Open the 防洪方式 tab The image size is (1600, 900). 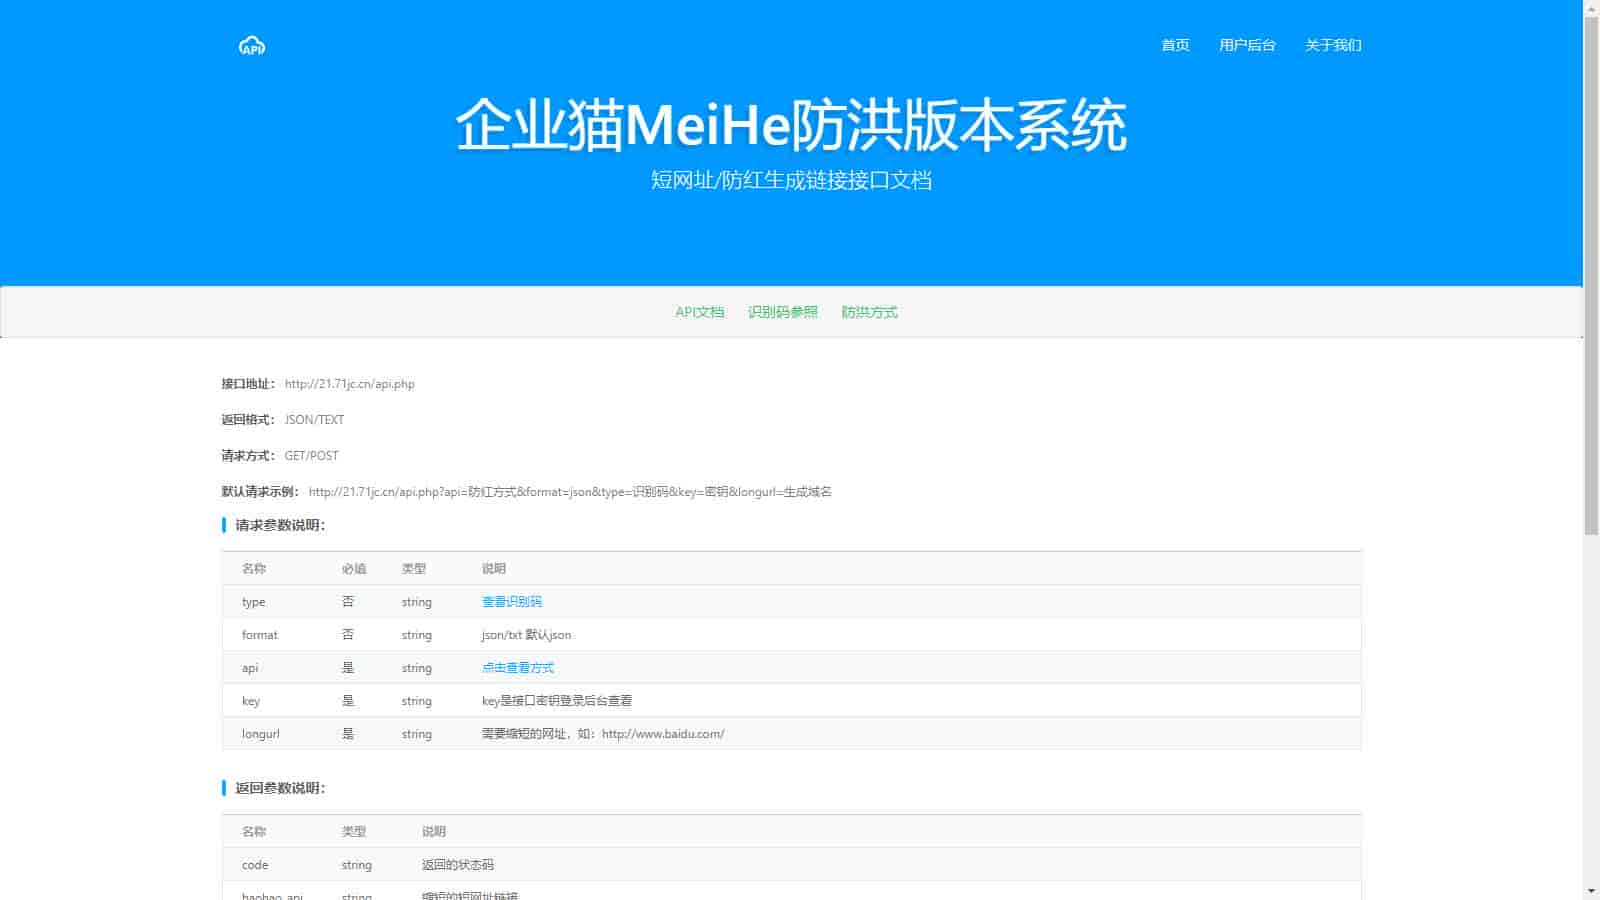pyautogui.click(x=869, y=312)
